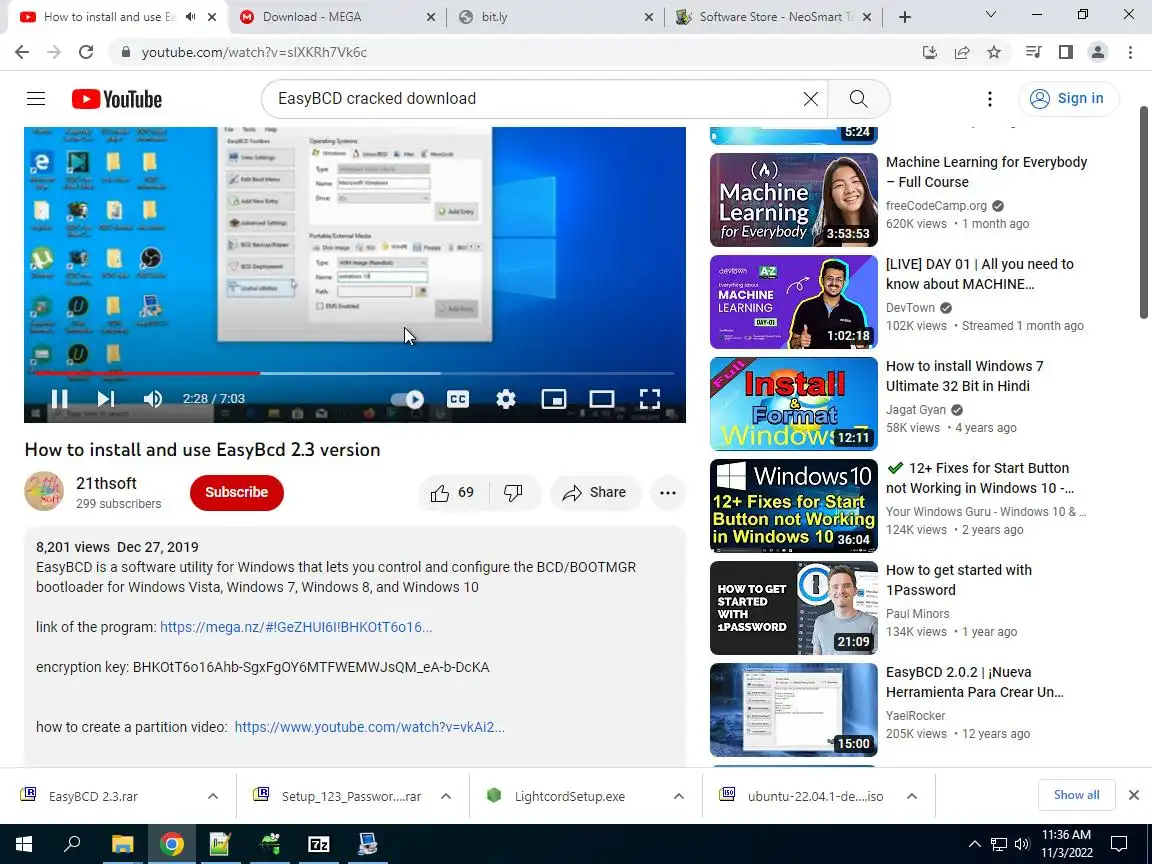This screenshot has width=1152, height=864.
Task: Like the video
Action: tap(453, 492)
